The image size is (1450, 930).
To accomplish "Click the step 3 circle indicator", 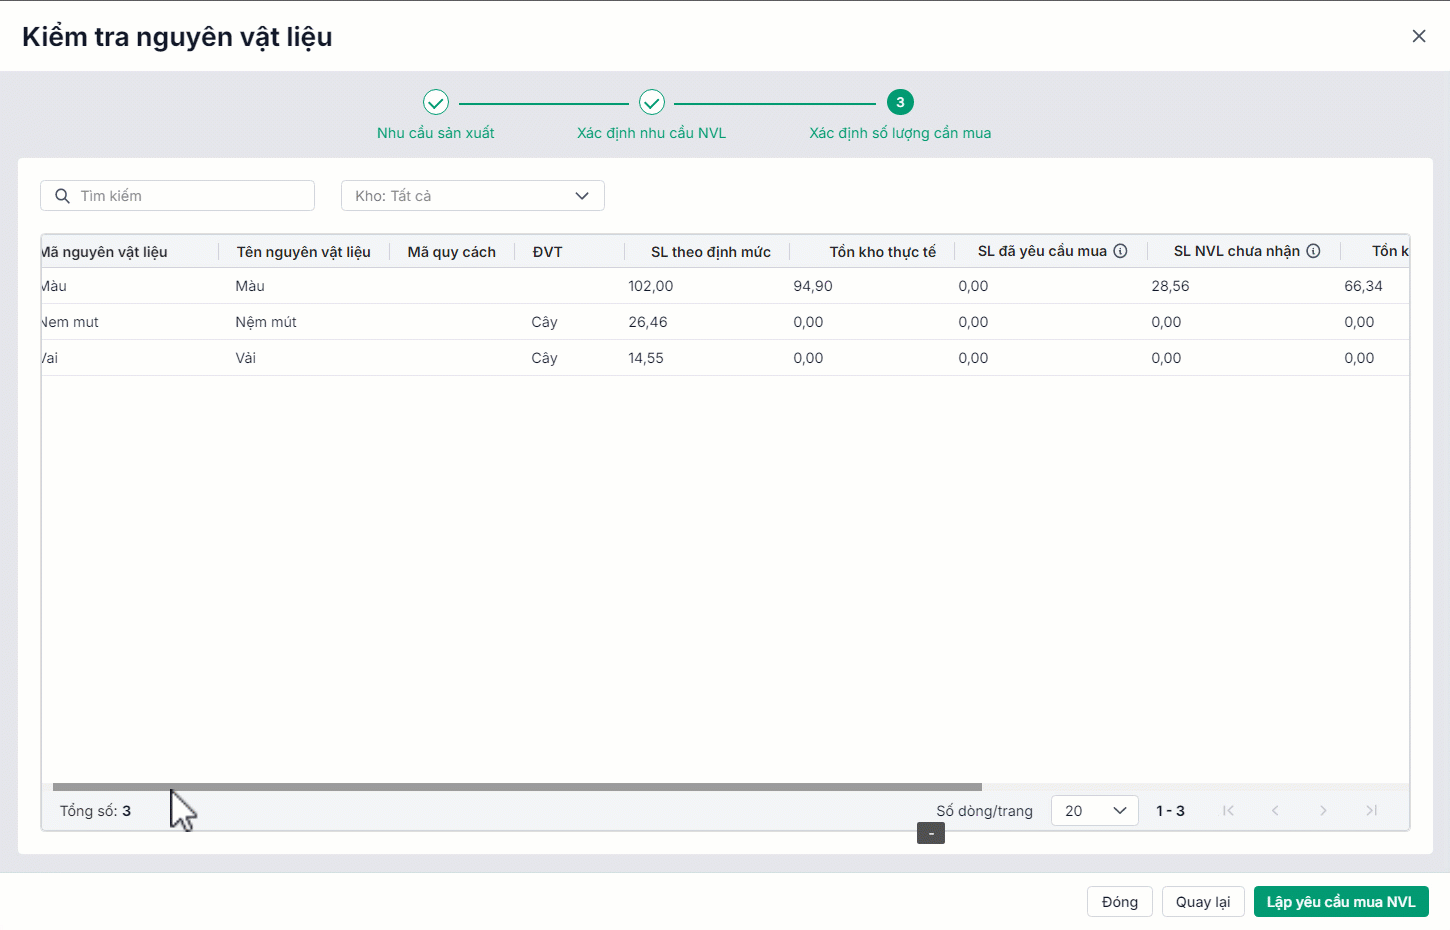I will 900,102.
